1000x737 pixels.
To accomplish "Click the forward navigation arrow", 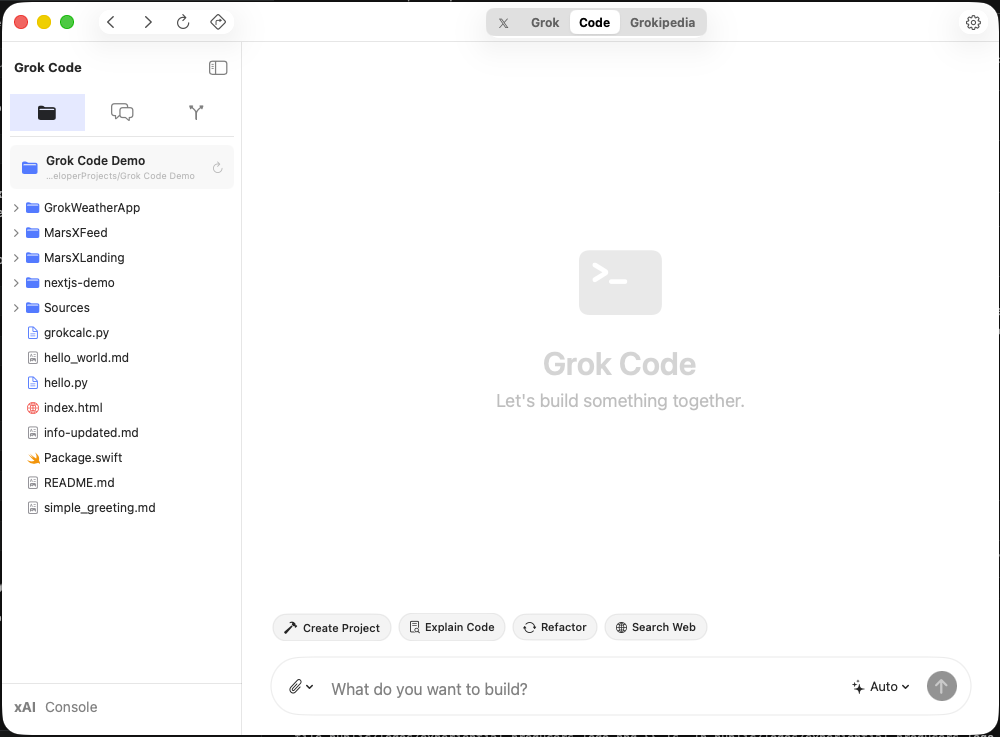I will coord(147,21).
